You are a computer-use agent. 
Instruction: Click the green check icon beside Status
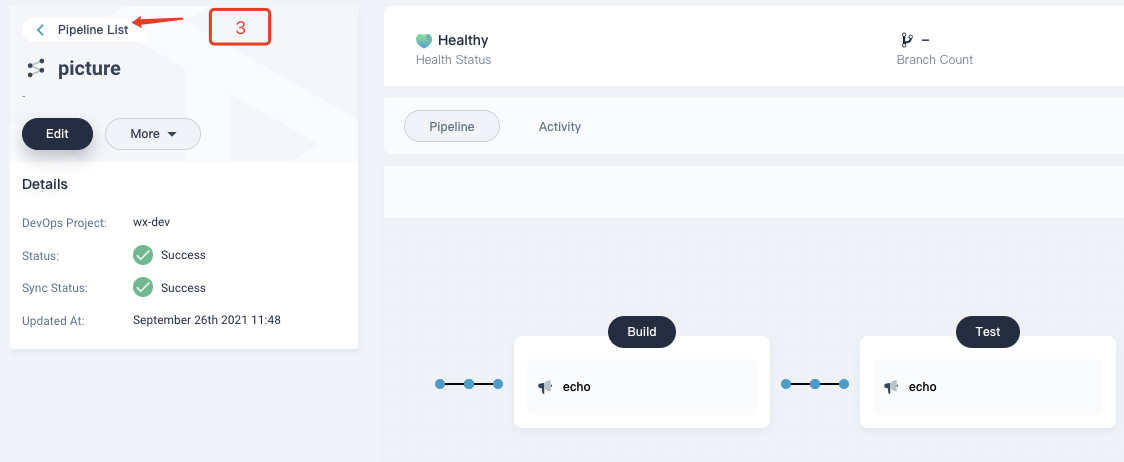pos(143,255)
